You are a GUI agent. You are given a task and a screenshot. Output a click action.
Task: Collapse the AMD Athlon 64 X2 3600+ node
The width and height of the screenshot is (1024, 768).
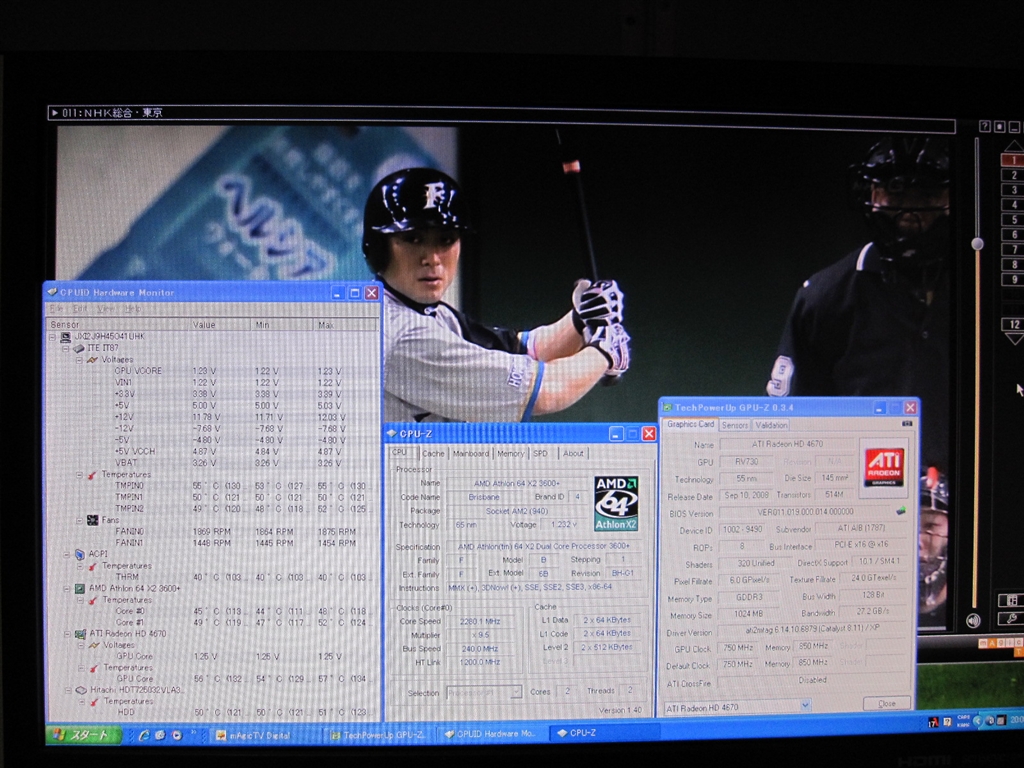pyautogui.click(x=67, y=588)
